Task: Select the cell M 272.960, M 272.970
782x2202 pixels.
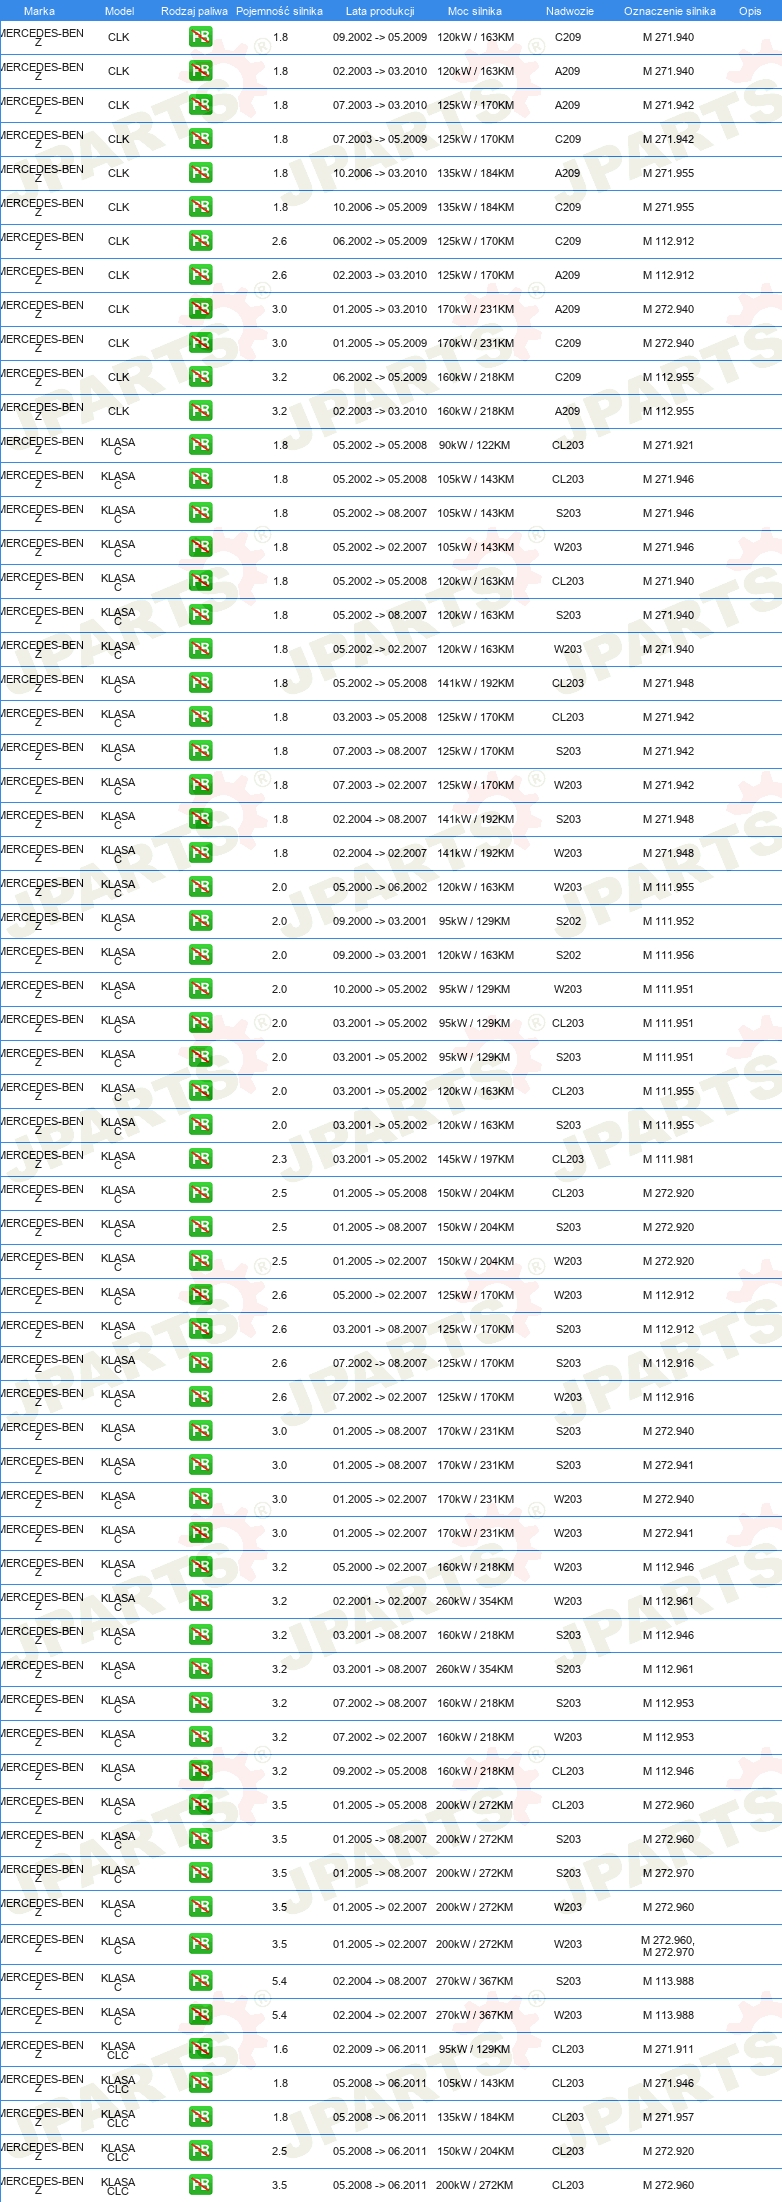Action: click(x=668, y=1945)
